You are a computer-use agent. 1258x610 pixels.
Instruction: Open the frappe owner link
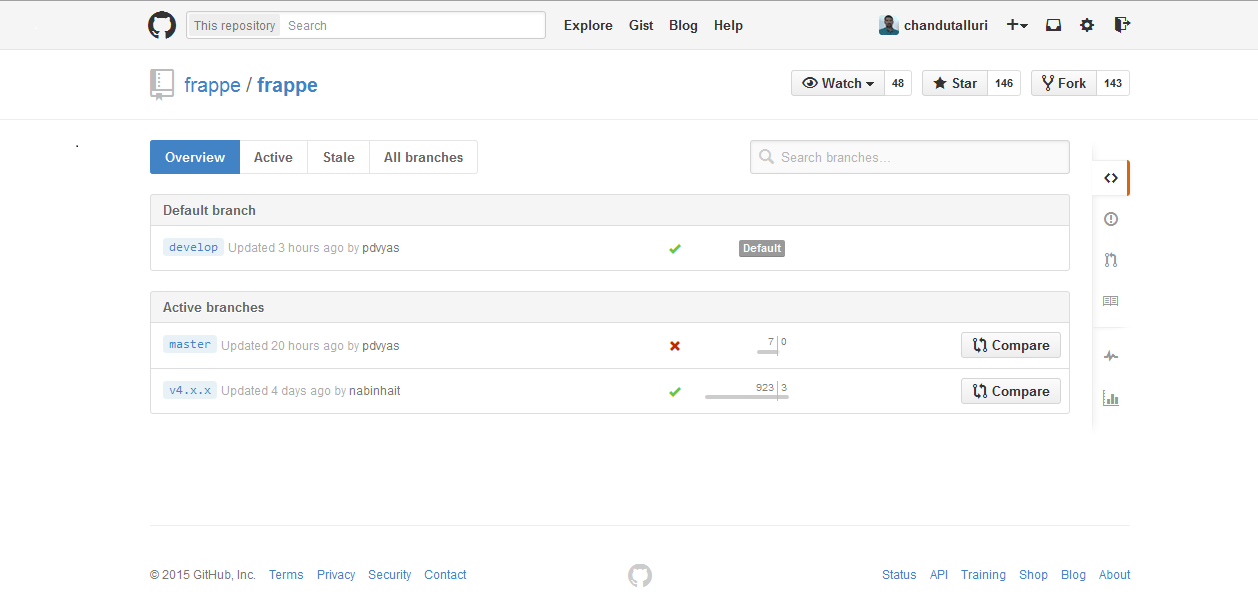point(212,85)
